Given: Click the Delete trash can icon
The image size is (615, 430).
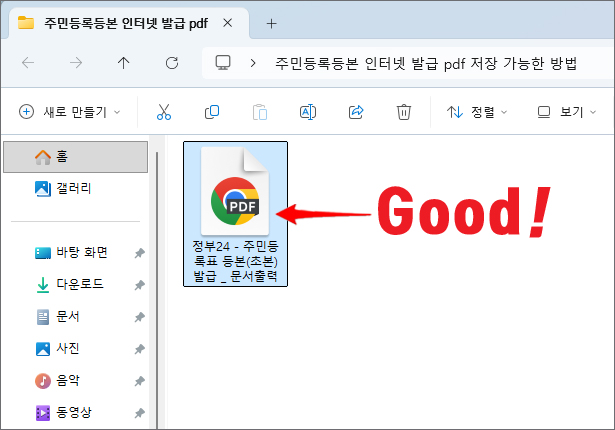Looking at the screenshot, I should tap(404, 112).
